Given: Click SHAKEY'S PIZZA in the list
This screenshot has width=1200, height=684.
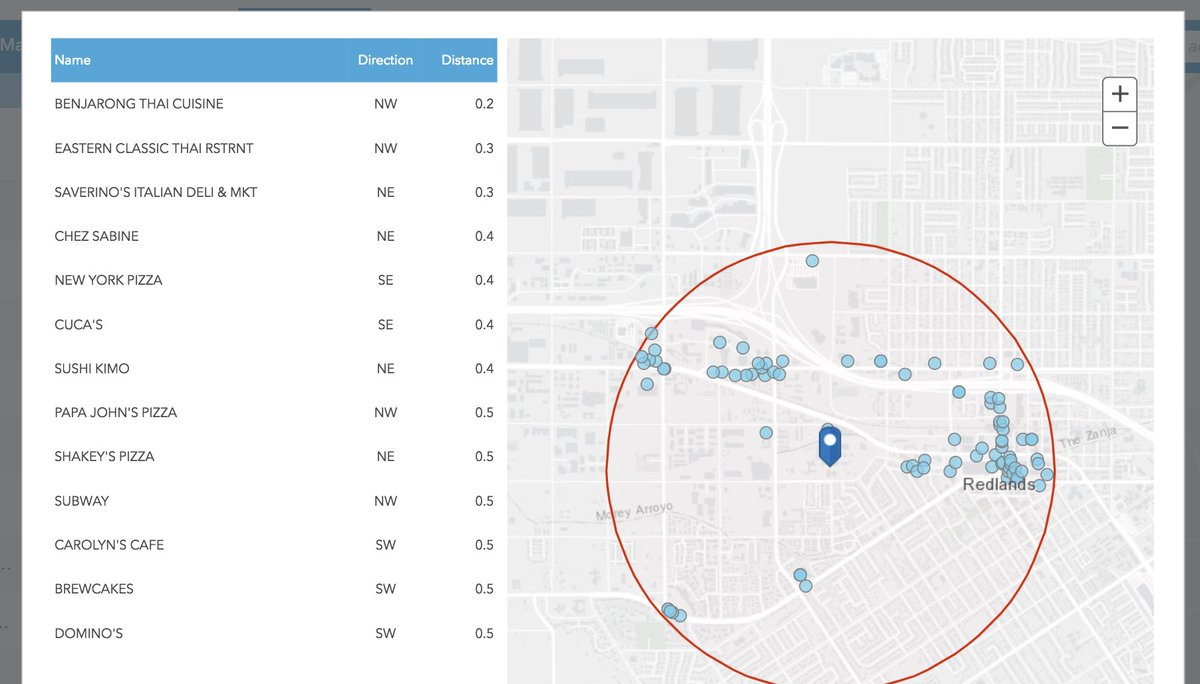Looking at the screenshot, I should tap(274, 456).
